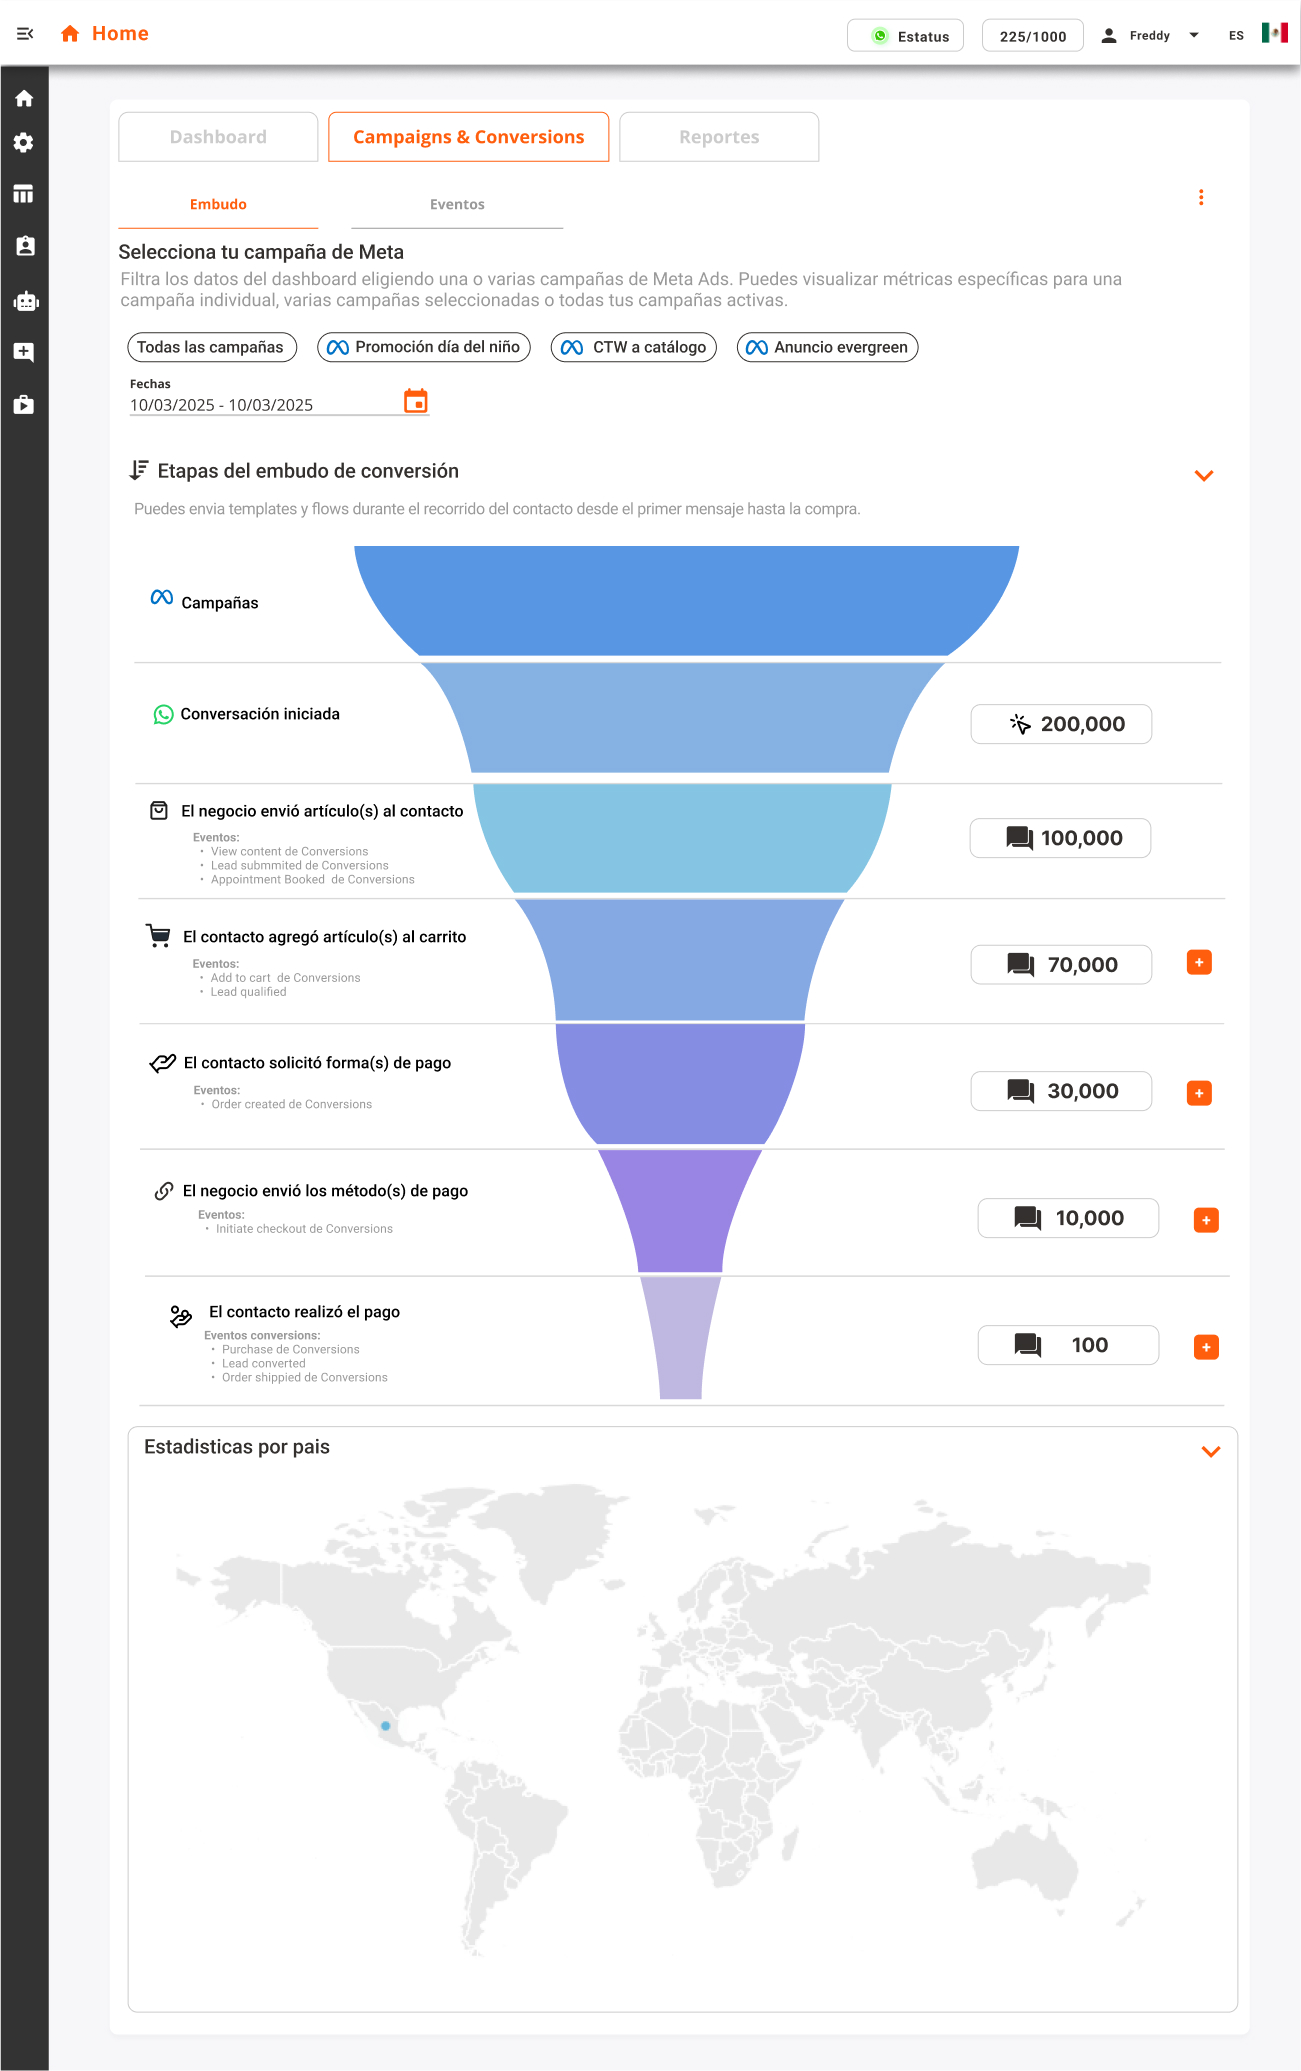The width and height of the screenshot is (1301, 2071).
Task: Toggle the Anuncio evergreen campaign chip
Action: click(827, 347)
